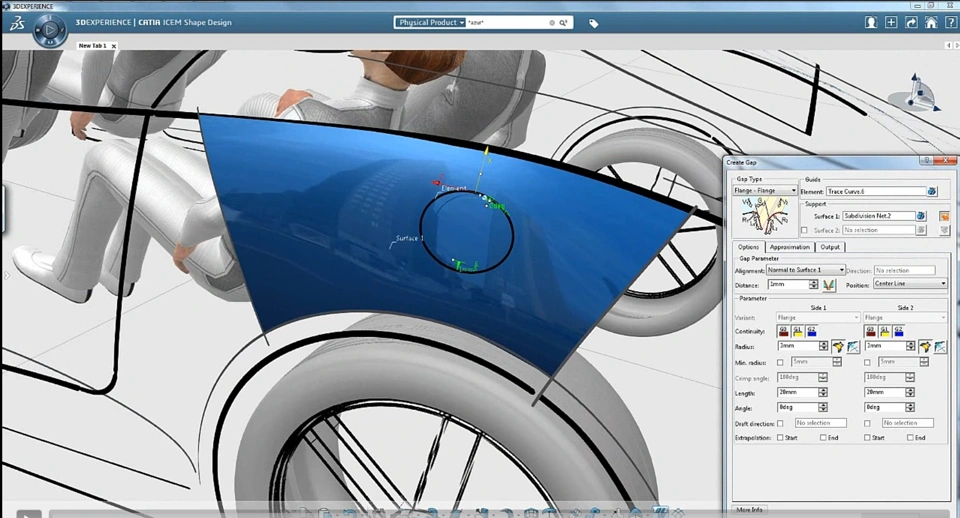Click the Side 1 Angle 0deg field

coord(797,408)
